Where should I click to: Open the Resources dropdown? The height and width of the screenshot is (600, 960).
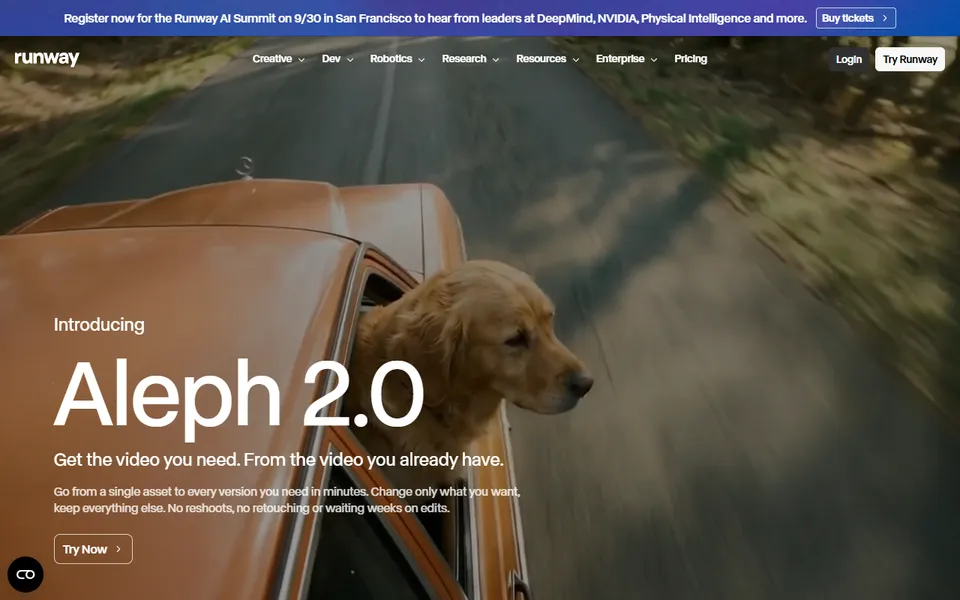pos(547,59)
